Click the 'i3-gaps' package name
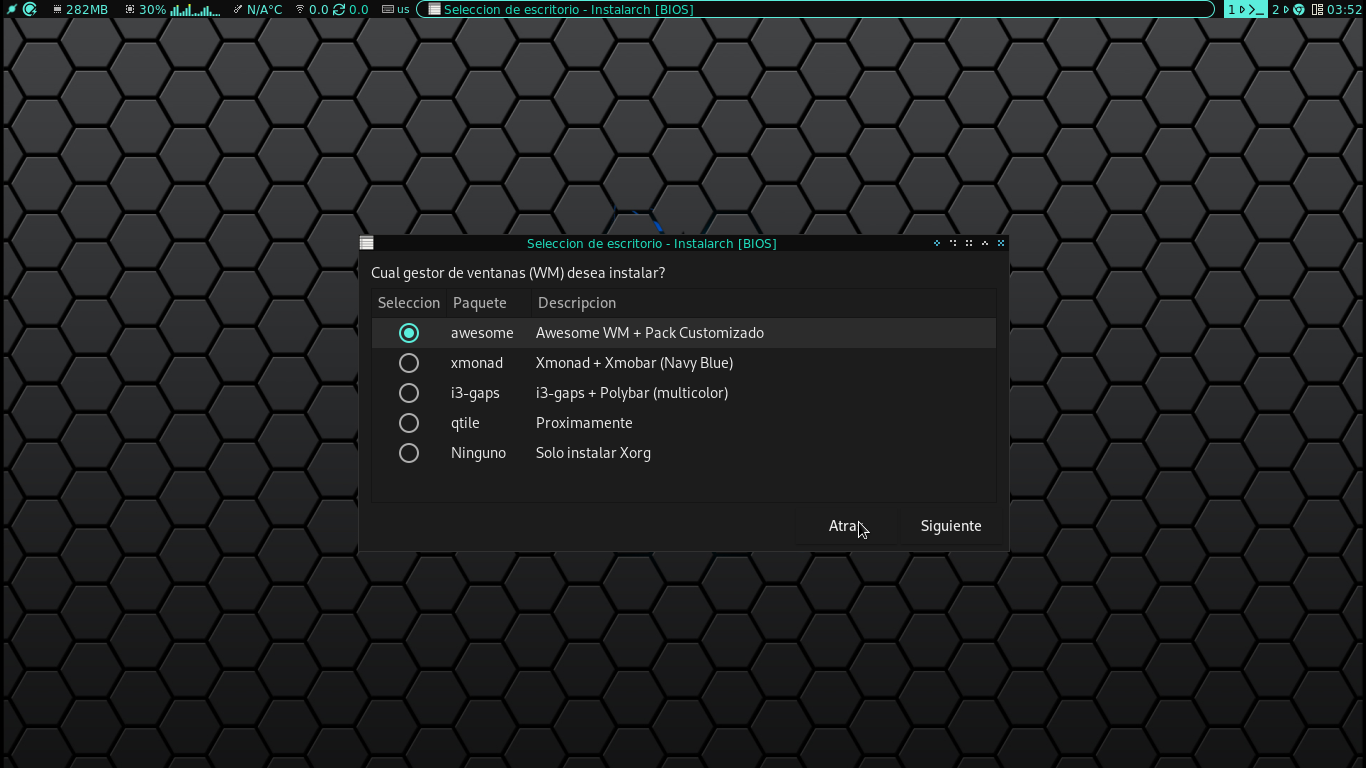1366x768 pixels. click(x=475, y=393)
